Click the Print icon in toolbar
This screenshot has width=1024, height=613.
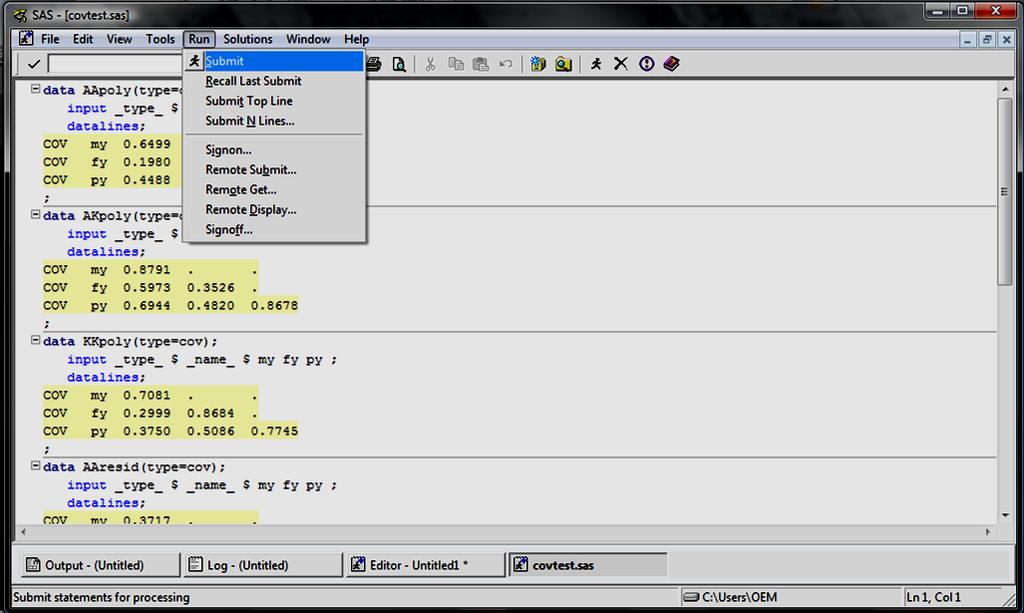pyautogui.click(x=374, y=64)
